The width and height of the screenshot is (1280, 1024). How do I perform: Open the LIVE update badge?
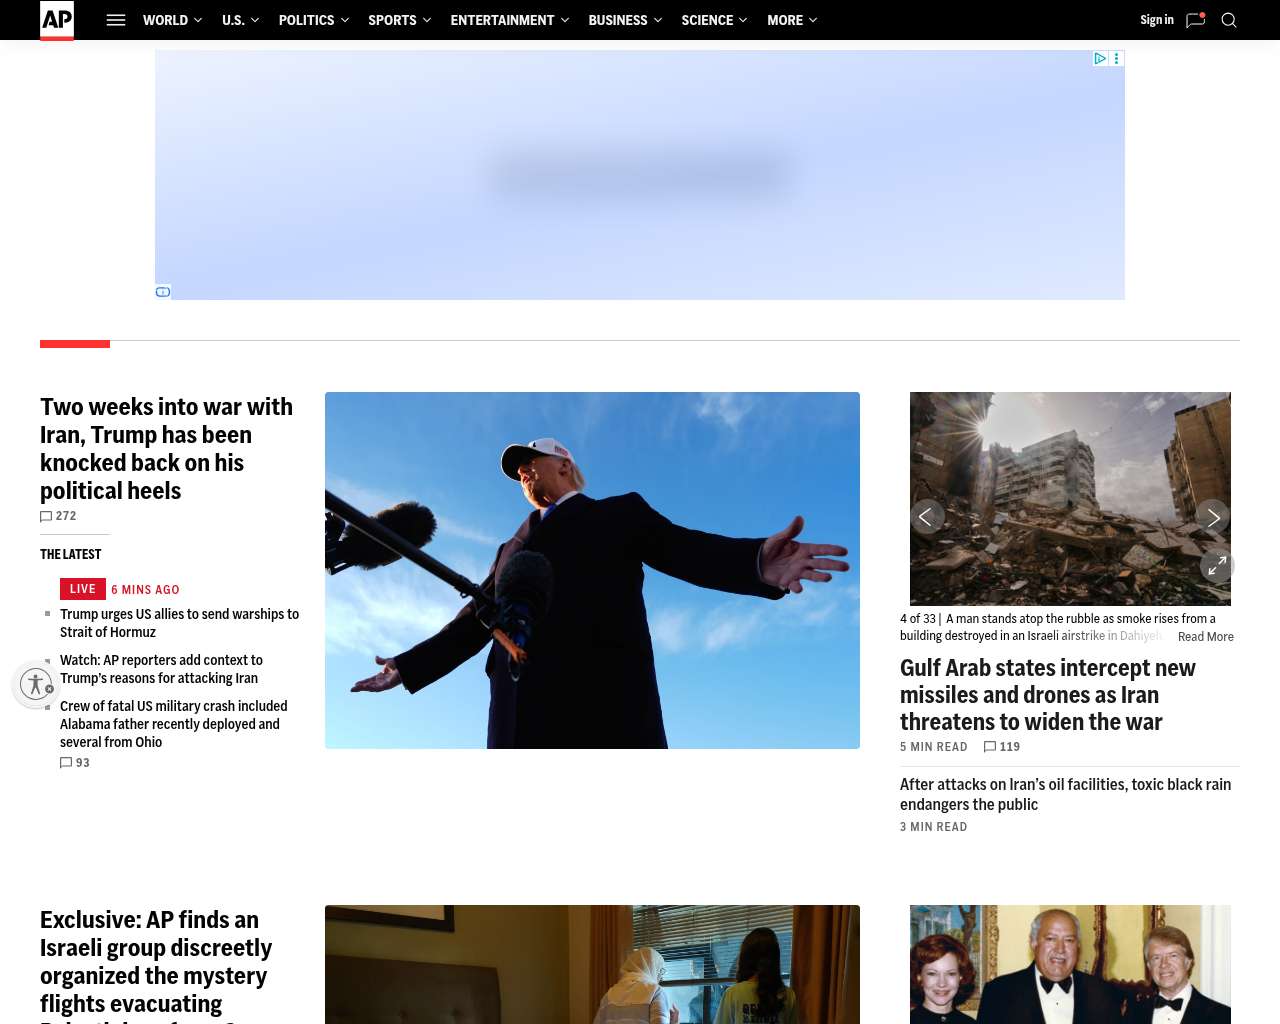[x=83, y=589]
